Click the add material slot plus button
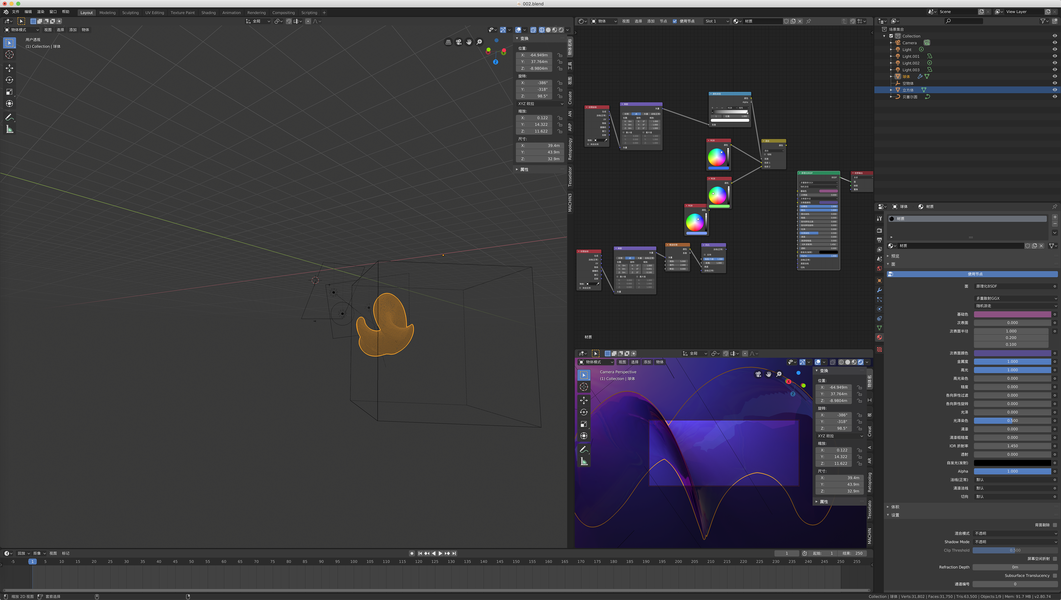Image resolution: width=1061 pixels, height=600 pixels. tap(1055, 217)
